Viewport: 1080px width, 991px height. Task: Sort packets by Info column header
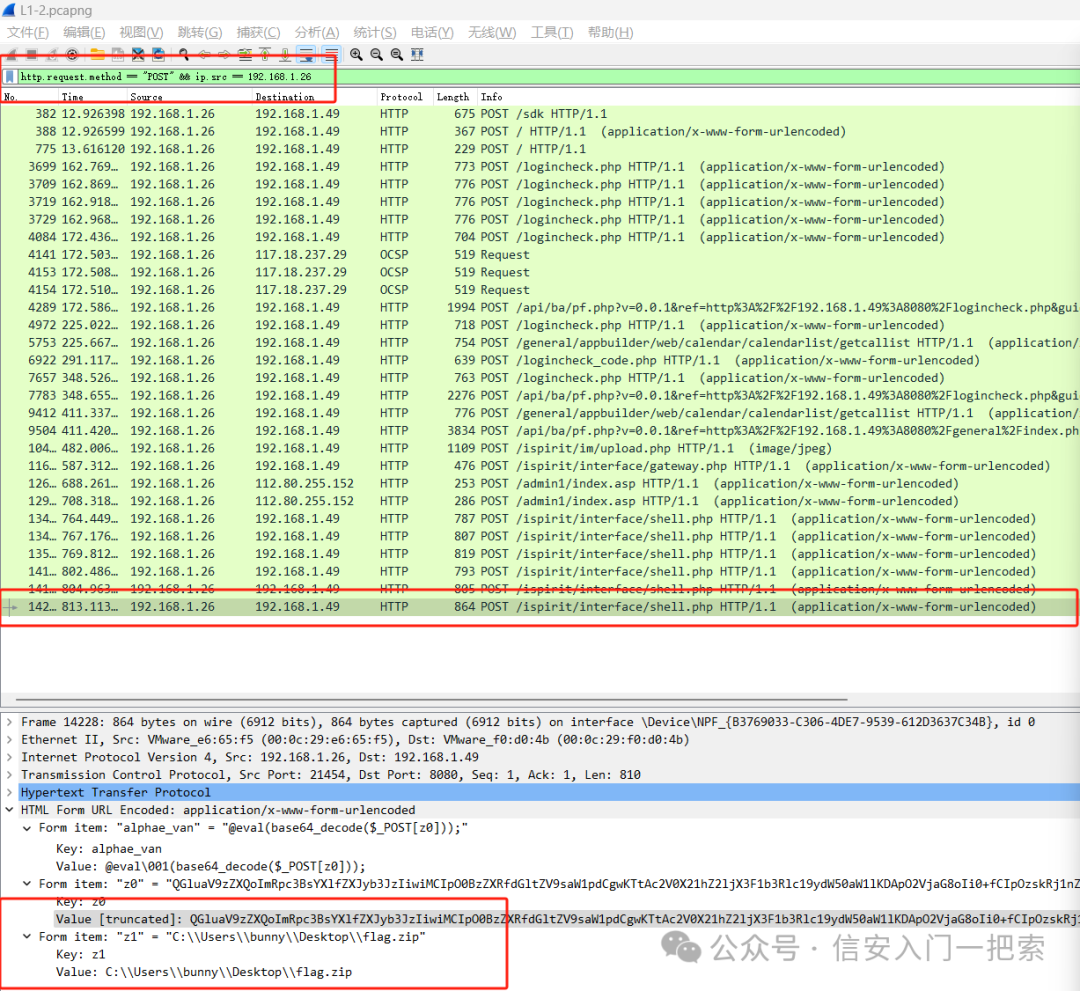pyautogui.click(x=778, y=97)
